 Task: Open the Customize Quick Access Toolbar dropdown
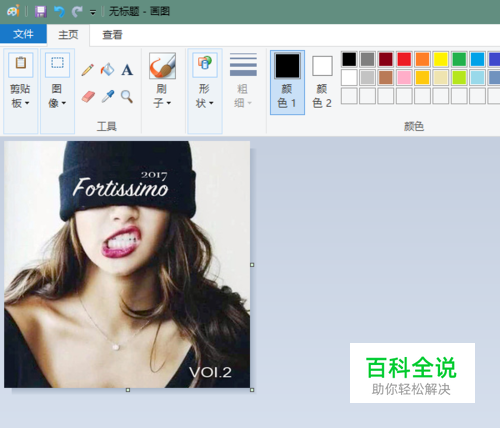tap(93, 13)
